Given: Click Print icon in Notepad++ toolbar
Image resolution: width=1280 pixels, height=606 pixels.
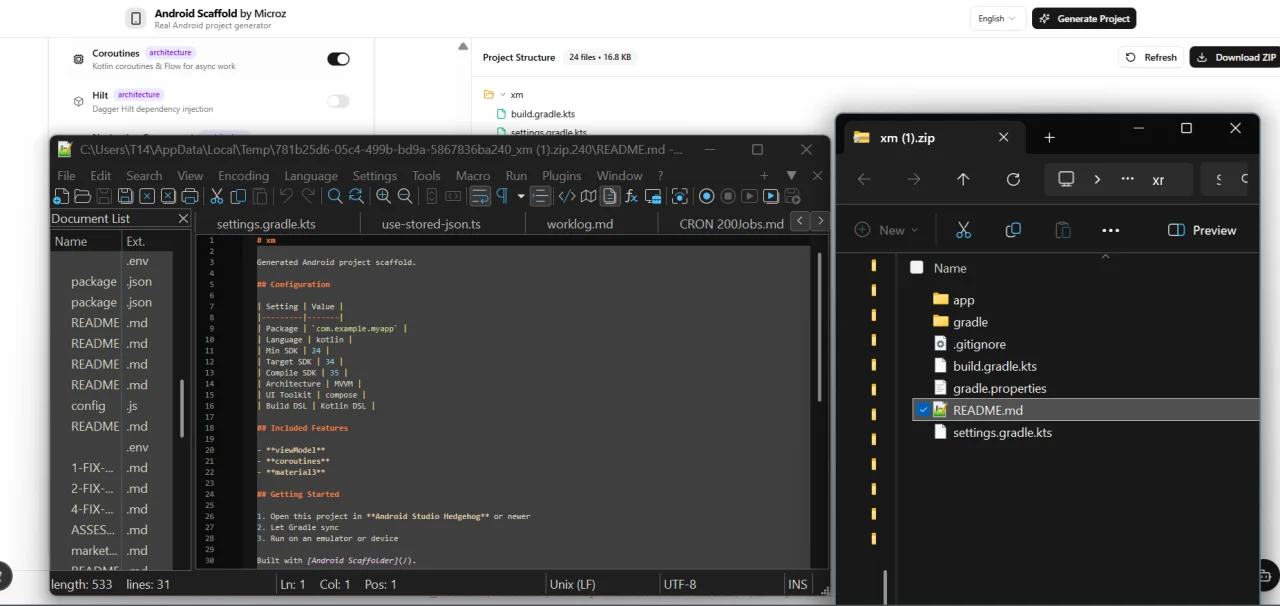Looking at the screenshot, I should click(x=190, y=196).
